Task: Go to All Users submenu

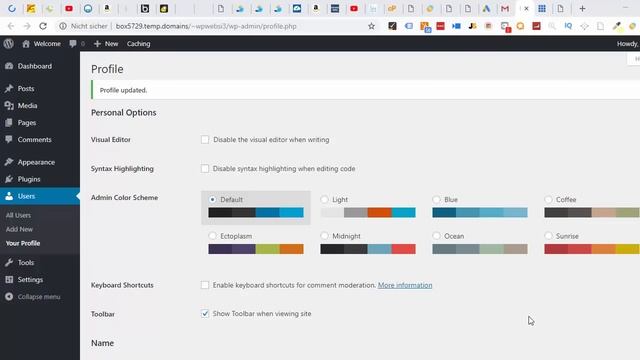Action: 18,215
